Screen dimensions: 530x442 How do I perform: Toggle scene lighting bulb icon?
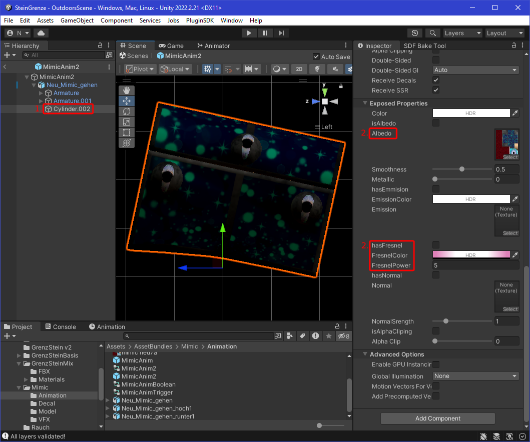[317, 69]
